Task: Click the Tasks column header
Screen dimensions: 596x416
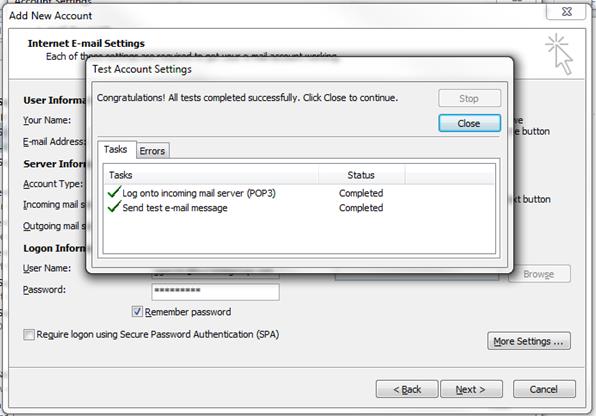Action: (211, 175)
